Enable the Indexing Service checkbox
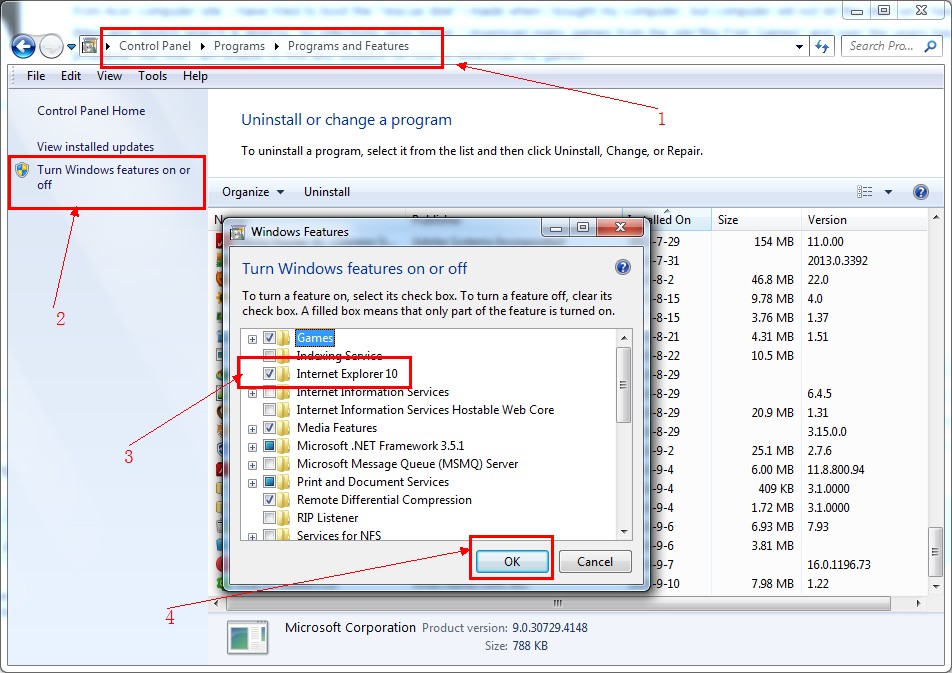 [270, 356]
